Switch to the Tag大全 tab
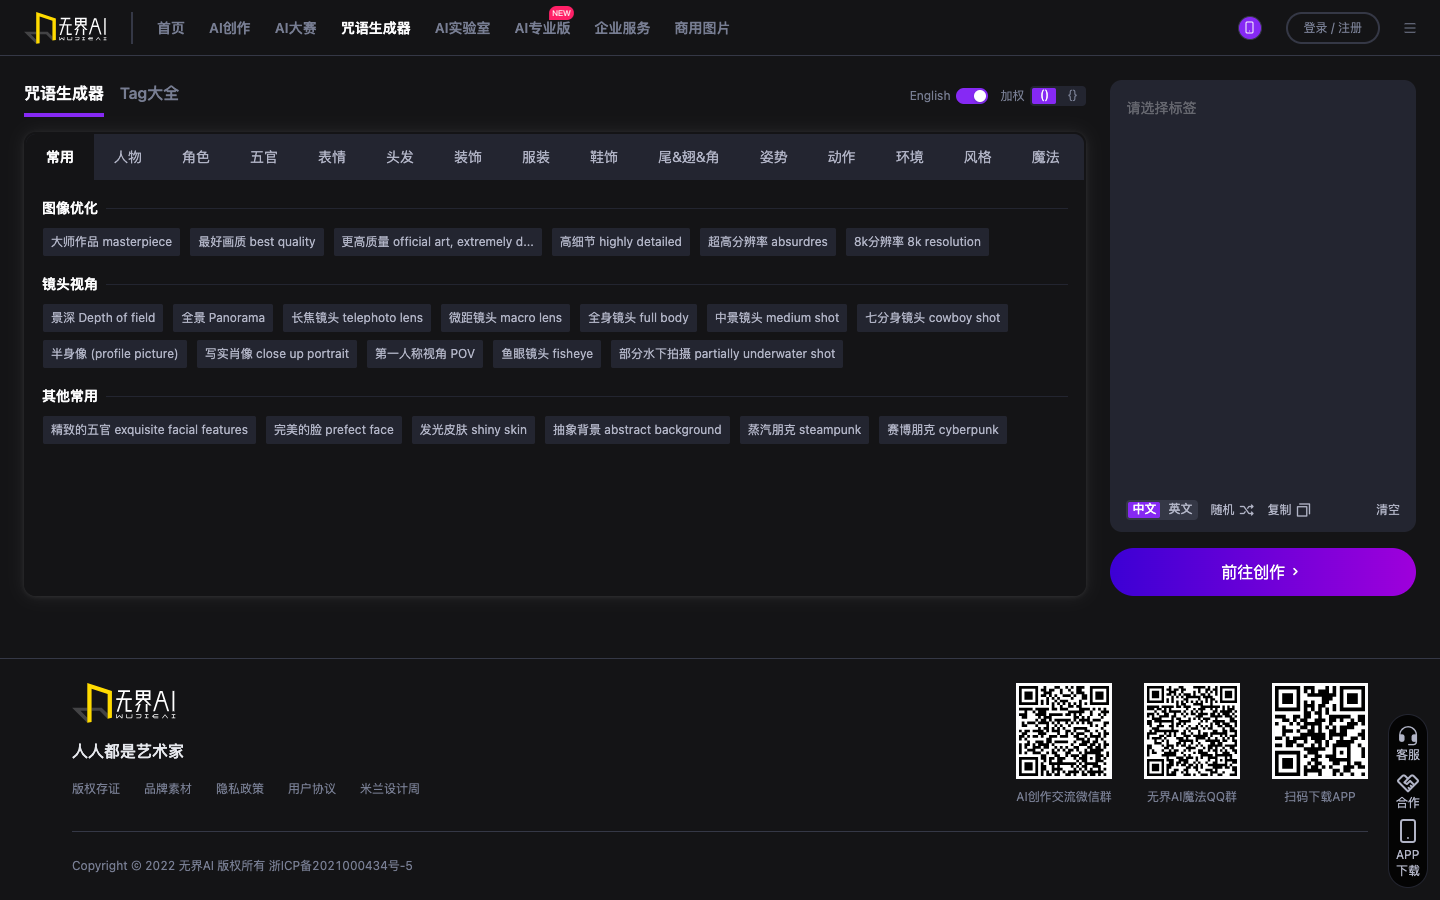 coord(149,94)
